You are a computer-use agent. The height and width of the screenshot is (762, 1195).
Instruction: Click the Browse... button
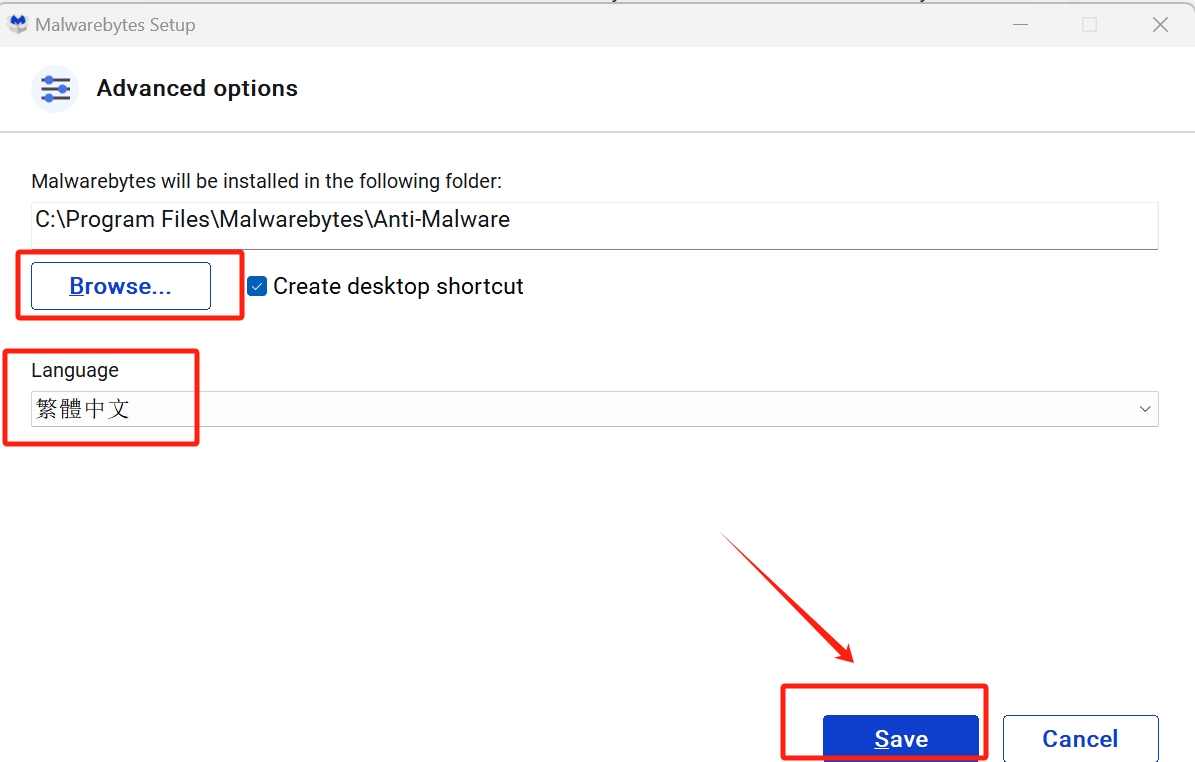121,286
